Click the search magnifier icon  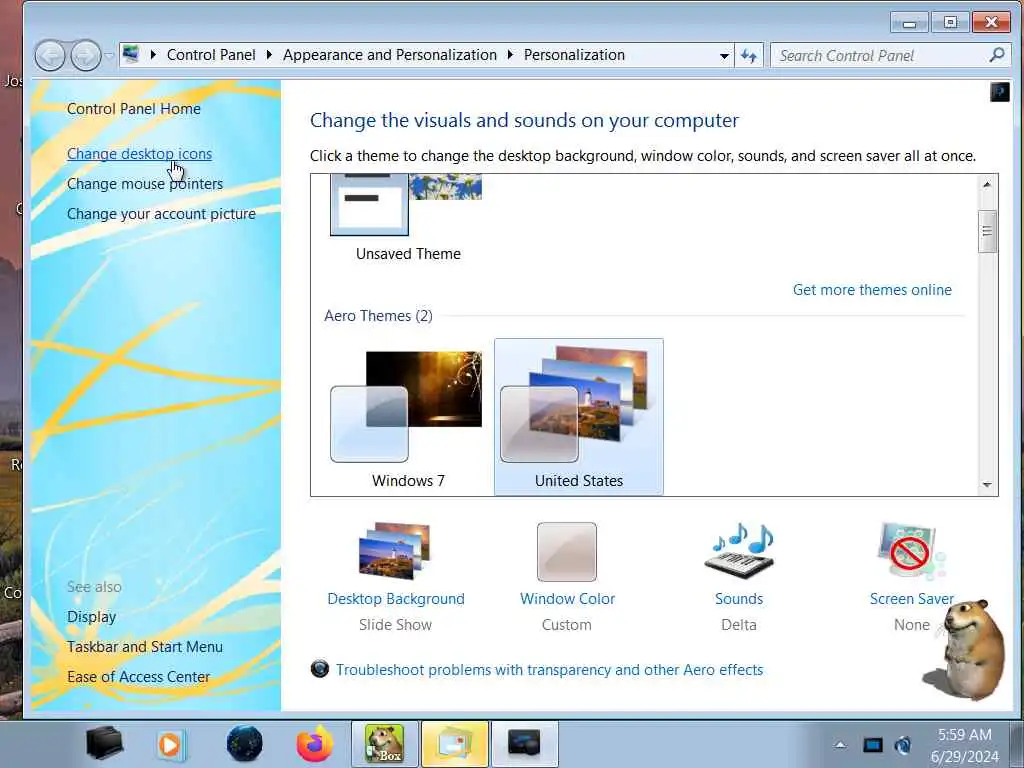pos(997,56)
